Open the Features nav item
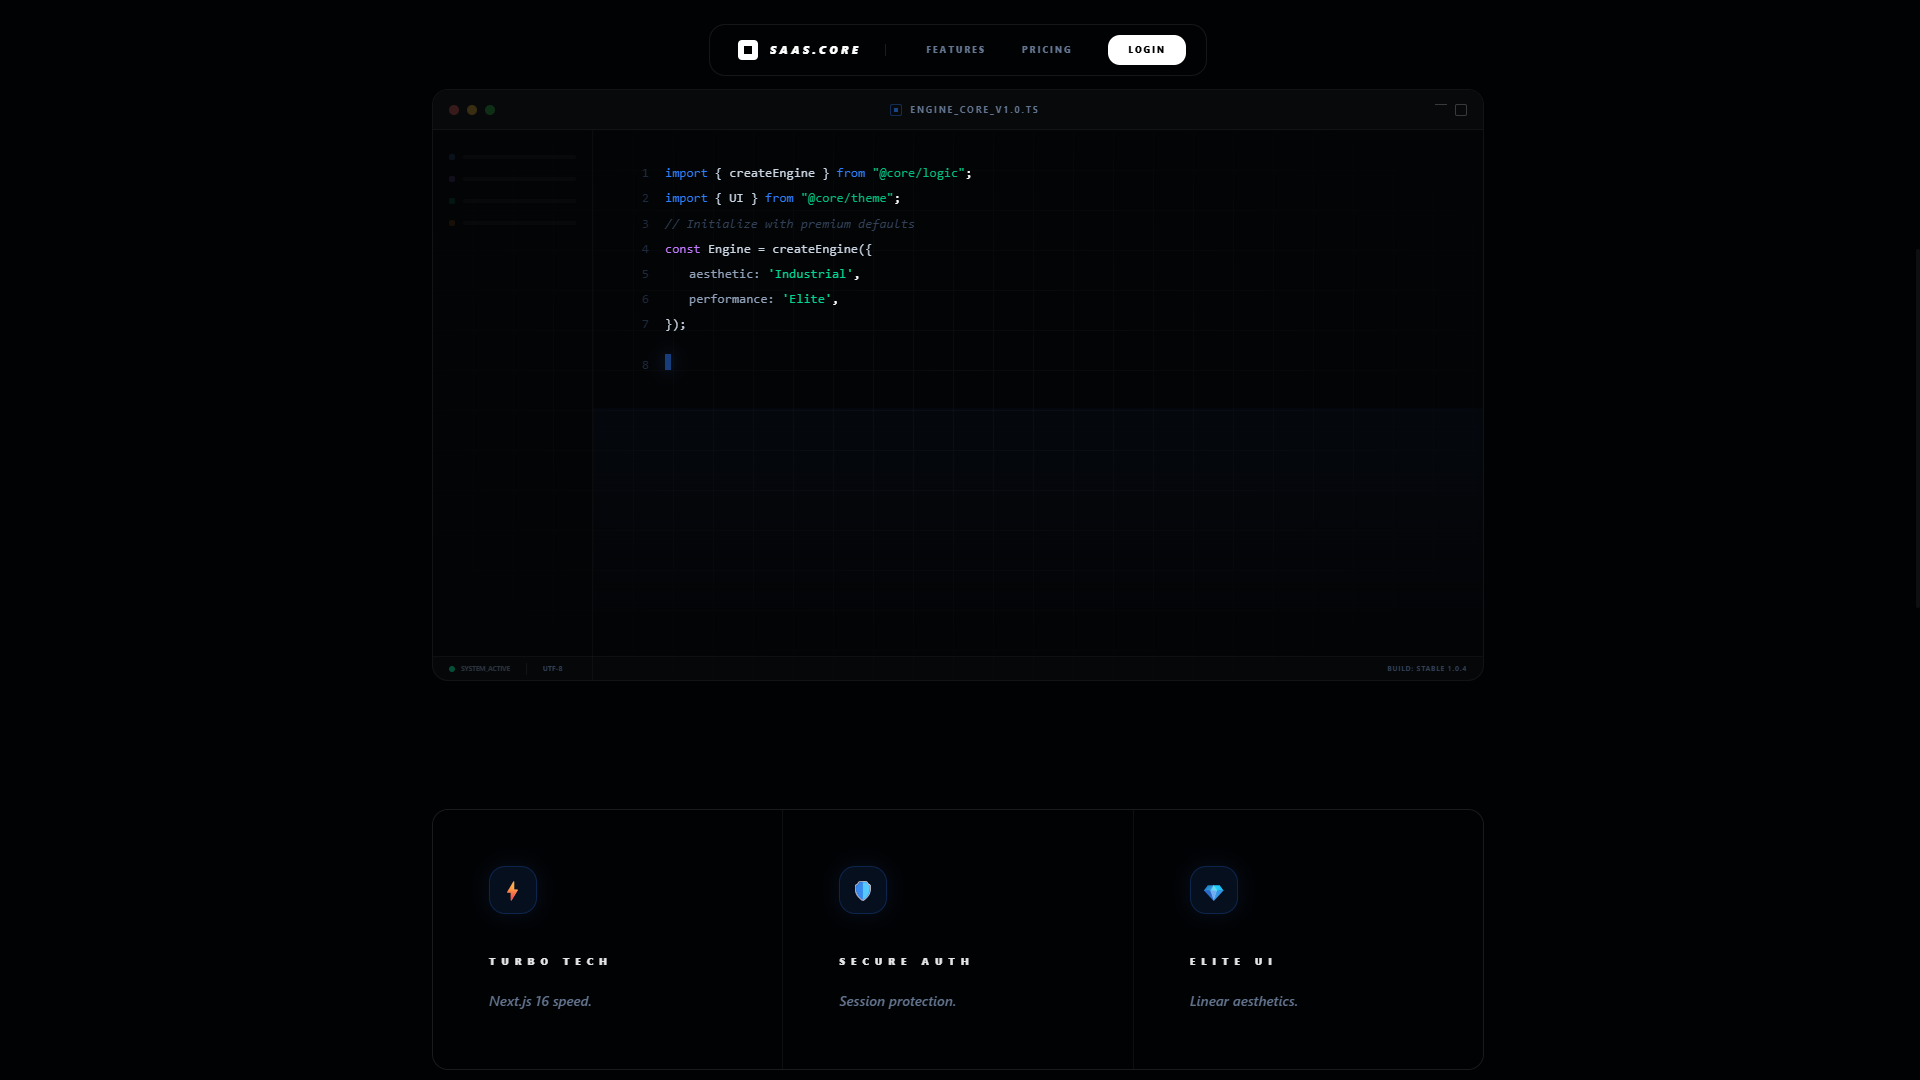This screenshot has height=1080, width=1920. pos(955,50)
